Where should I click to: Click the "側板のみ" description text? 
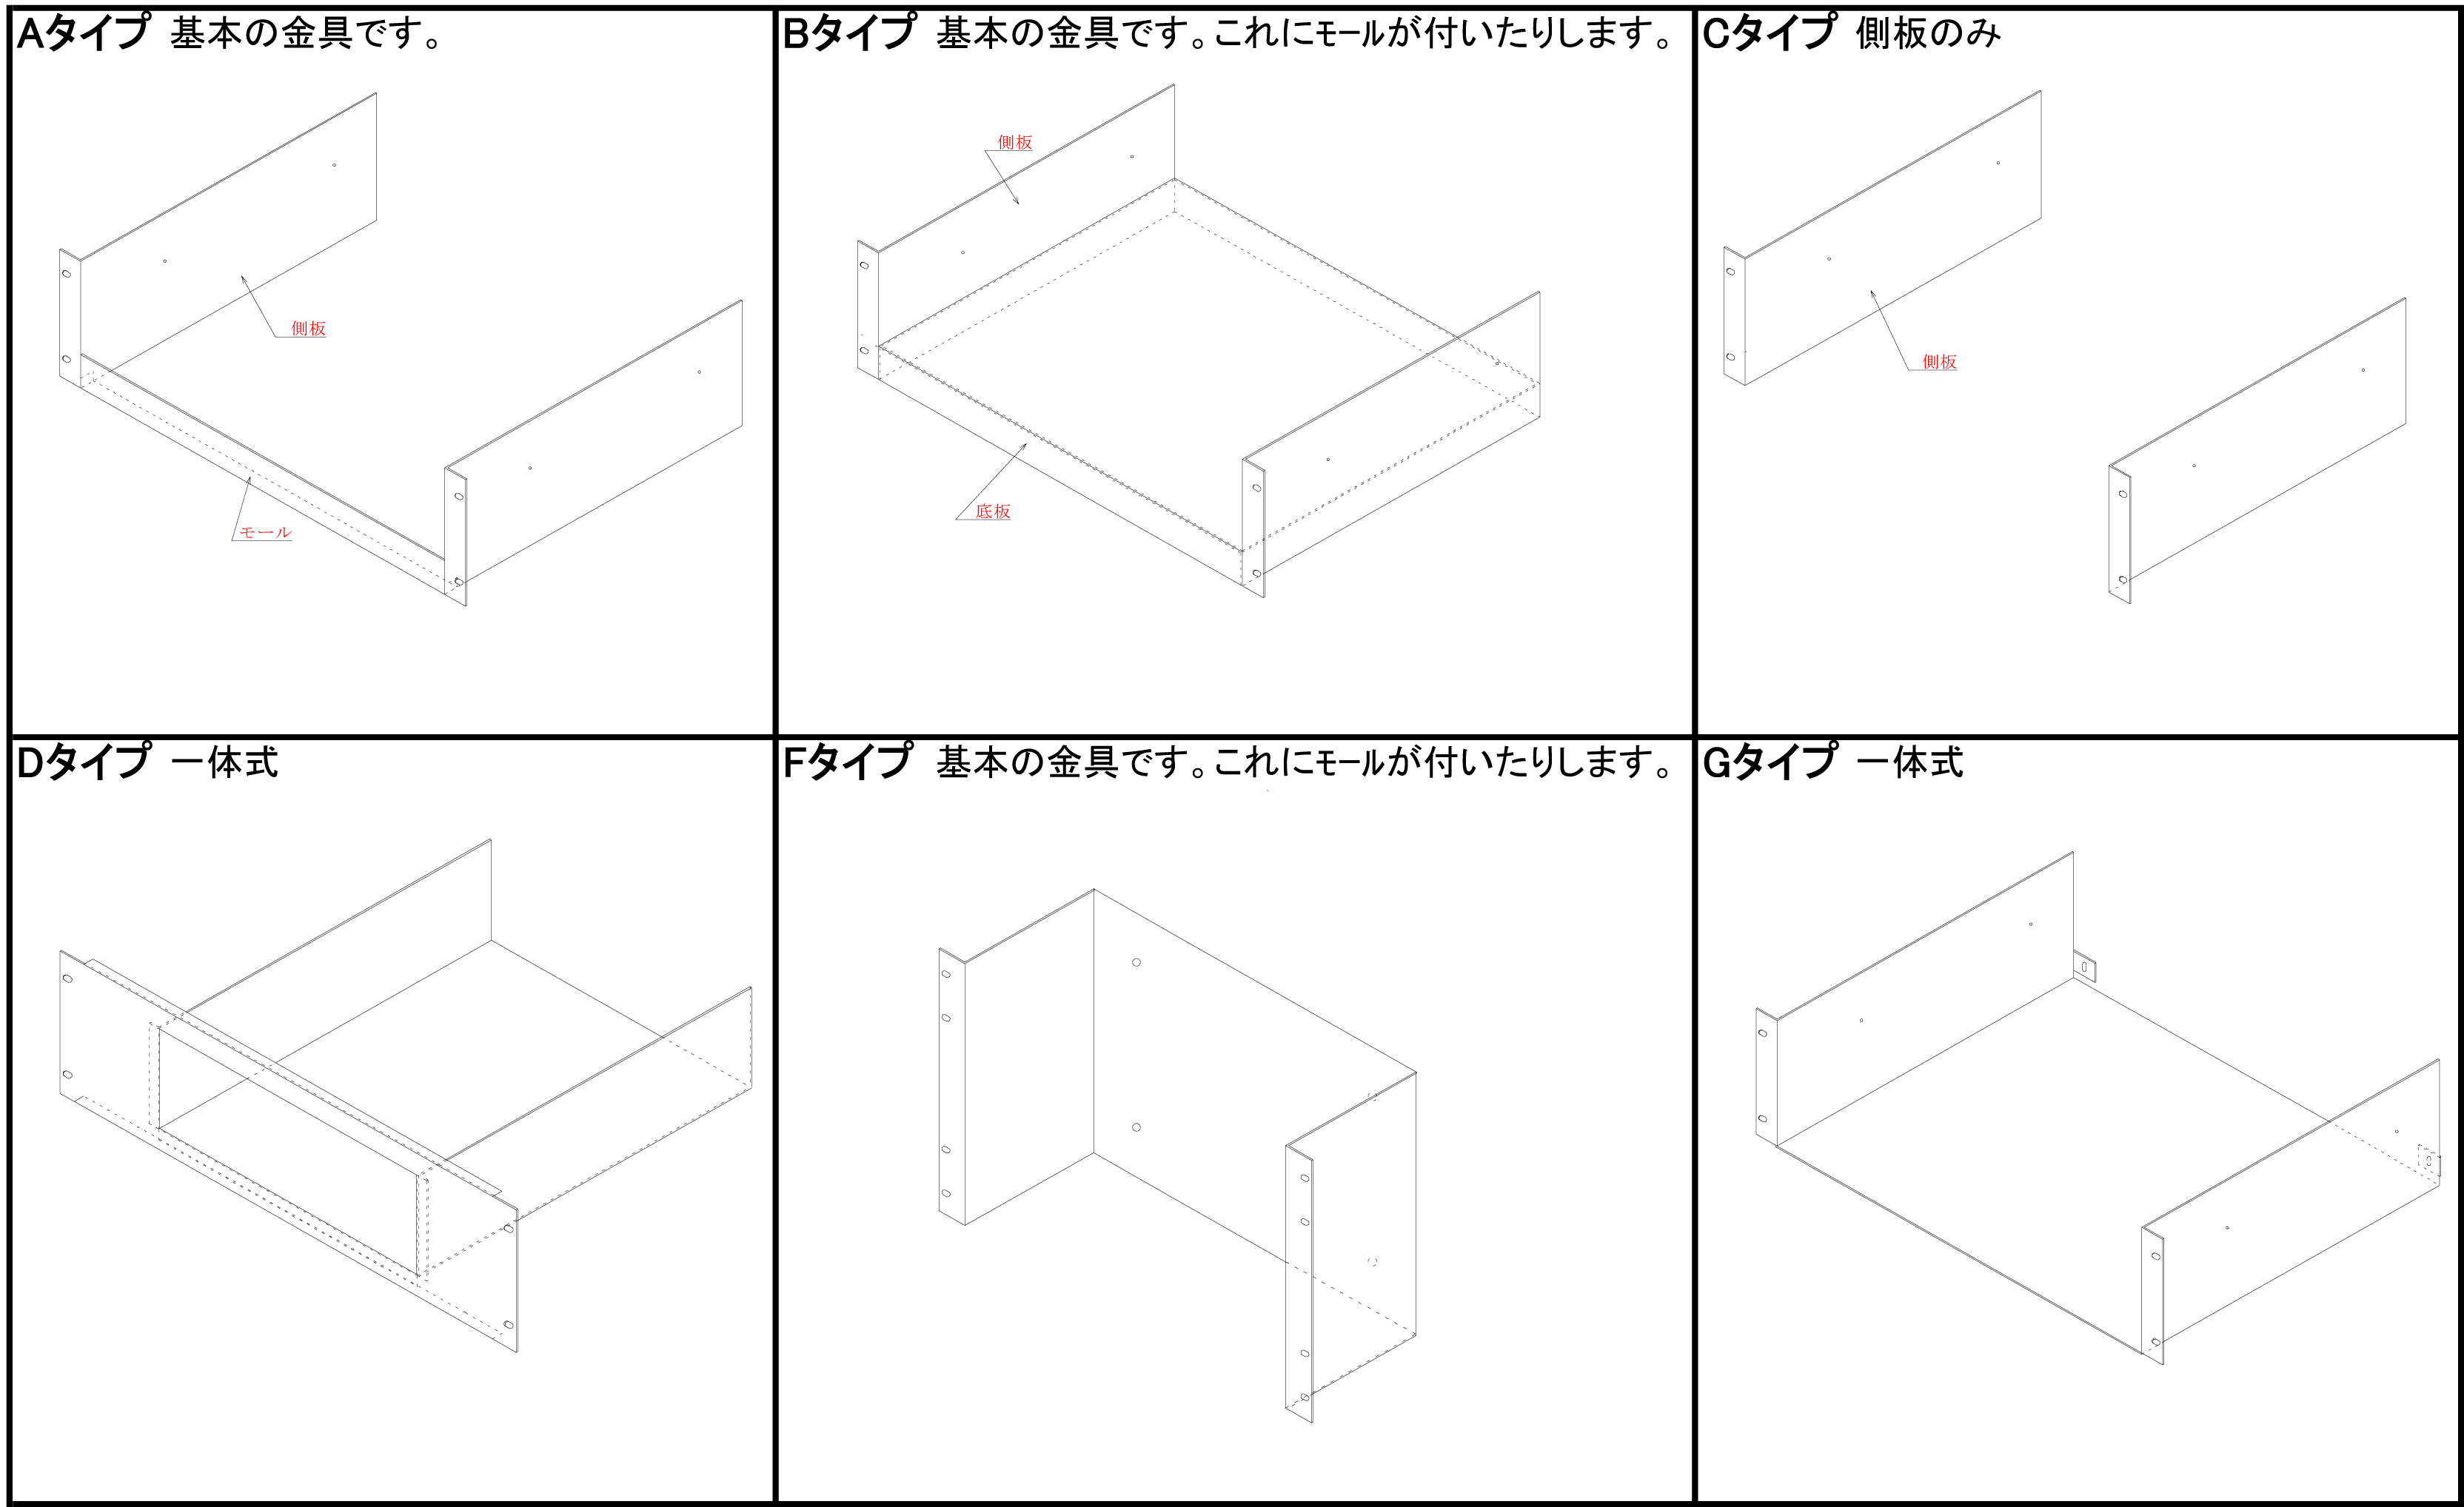(x=1929, y=34)
